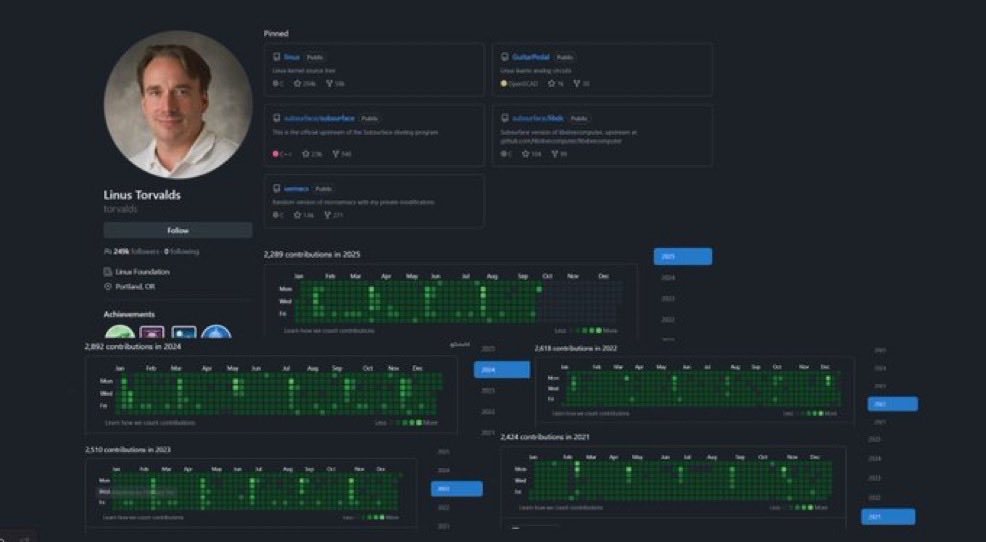Open Linus Torvalds' profile avatar photo
This screenshot has height=542, width=986.
pyautogui.click(x=178, y=105)
